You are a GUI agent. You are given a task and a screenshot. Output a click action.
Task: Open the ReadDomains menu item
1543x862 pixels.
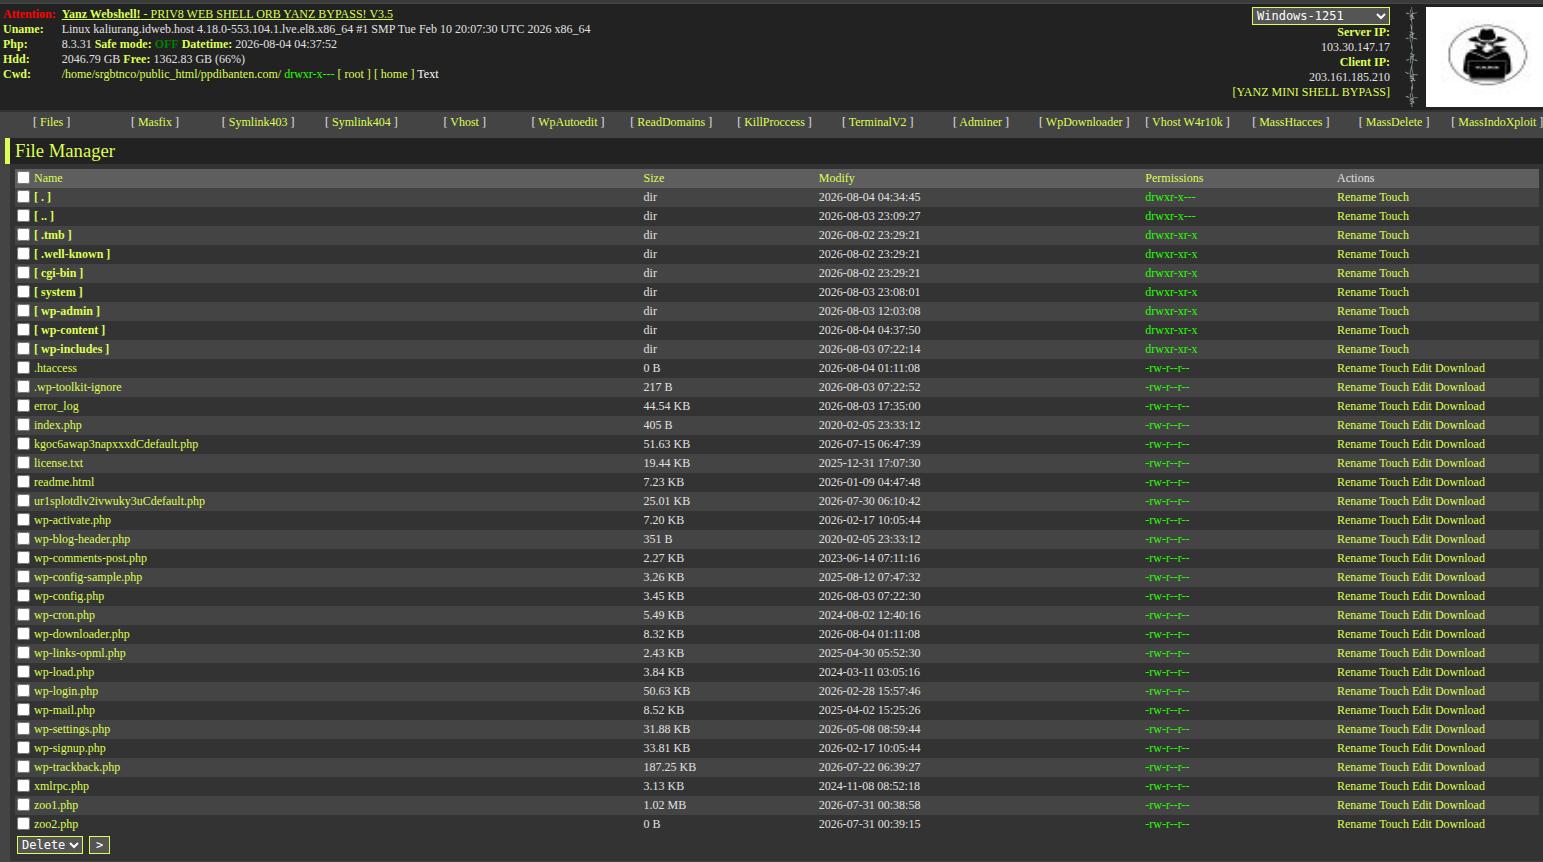671,122
